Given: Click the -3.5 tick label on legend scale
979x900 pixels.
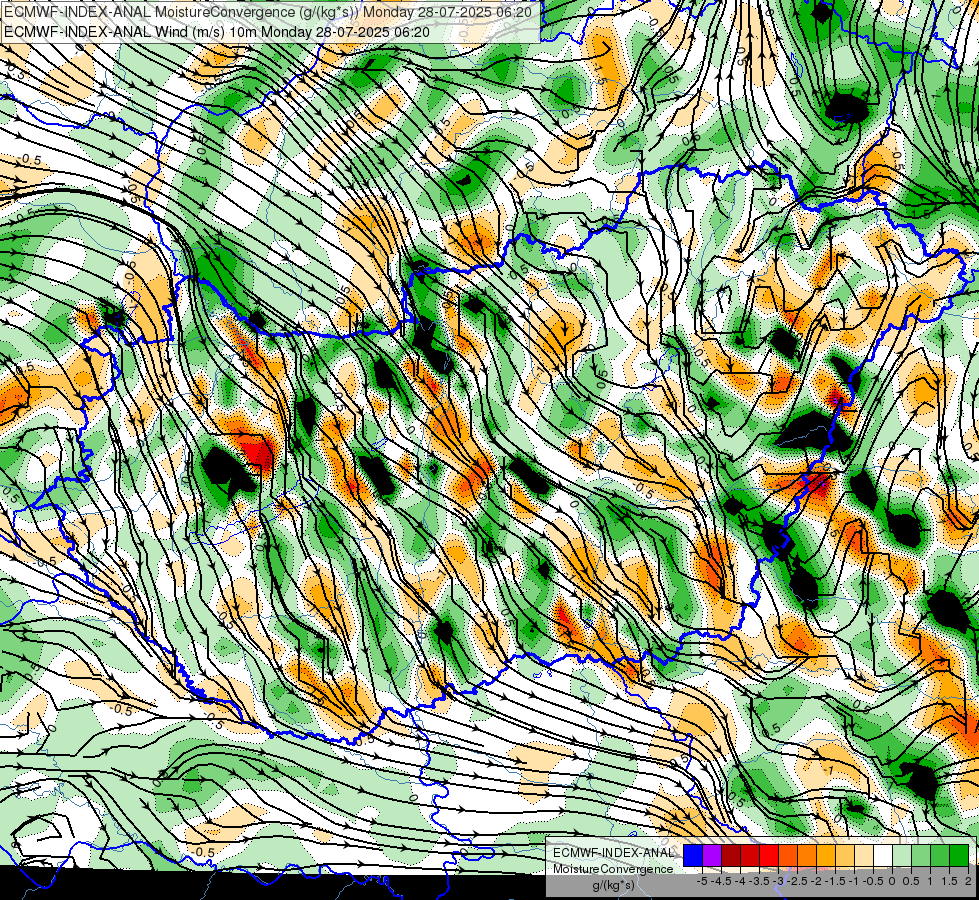Looking at the screenshot, I should click(759, 881).
